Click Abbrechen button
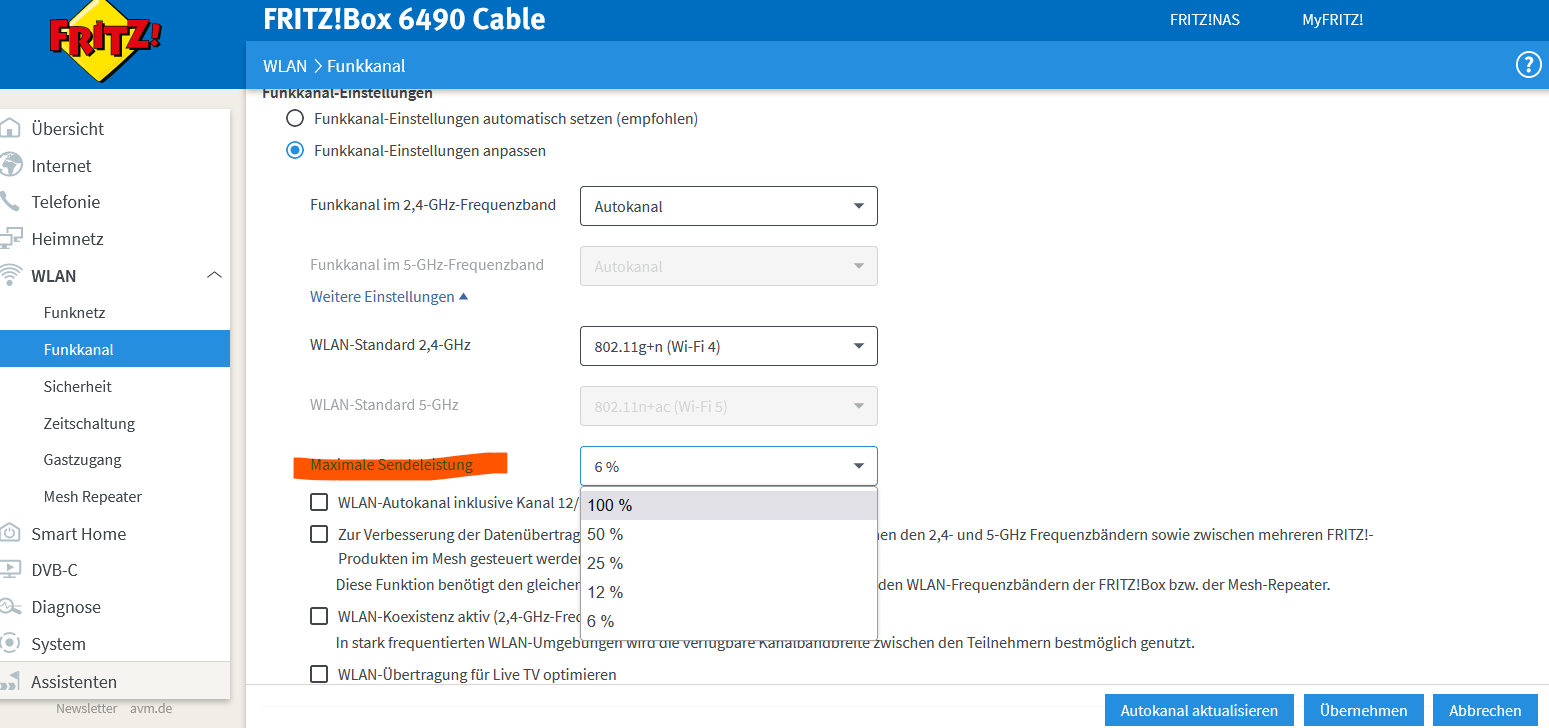This screenshot has width=1549, height=728. (x=1485, y=711)
